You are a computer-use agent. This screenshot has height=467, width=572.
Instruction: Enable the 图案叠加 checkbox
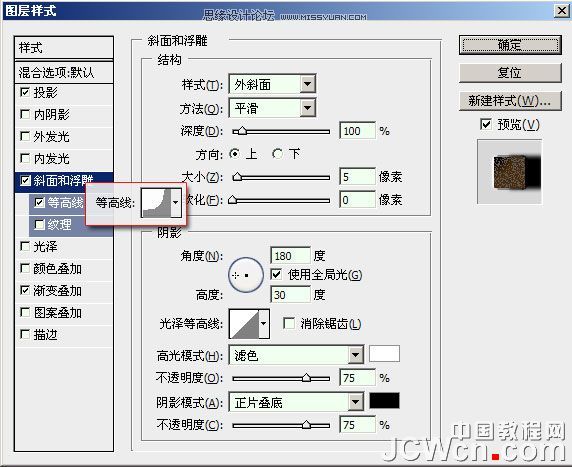click(x=25, y=313)
